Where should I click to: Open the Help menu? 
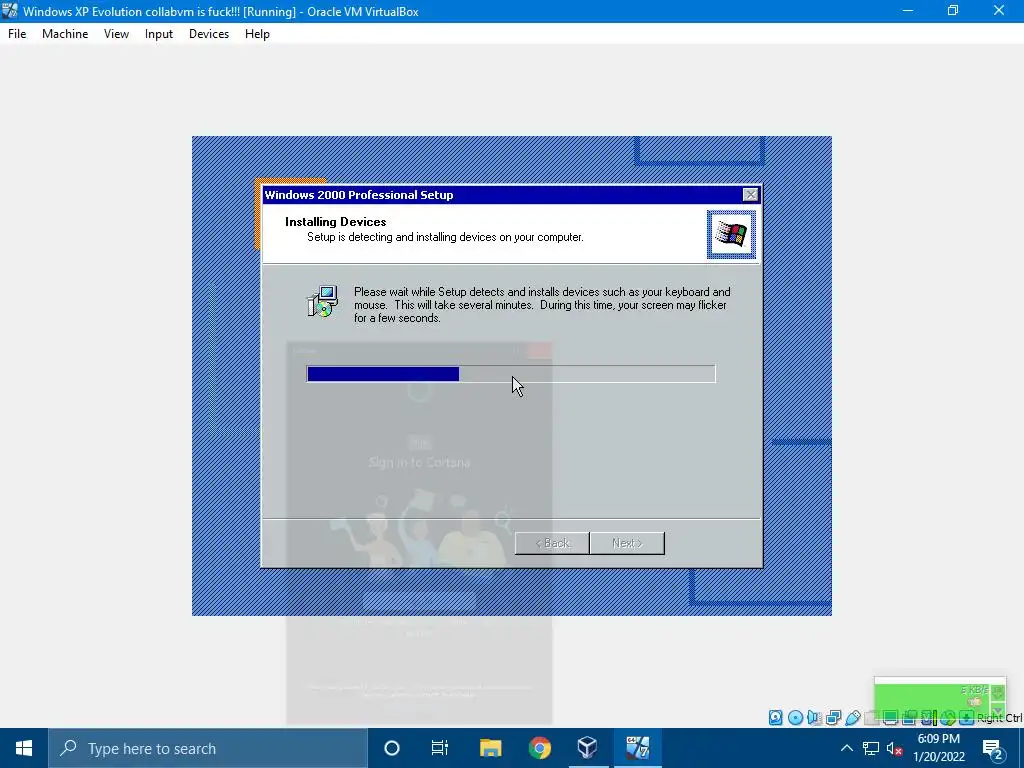pyautogui.click(x=257, y=34)
